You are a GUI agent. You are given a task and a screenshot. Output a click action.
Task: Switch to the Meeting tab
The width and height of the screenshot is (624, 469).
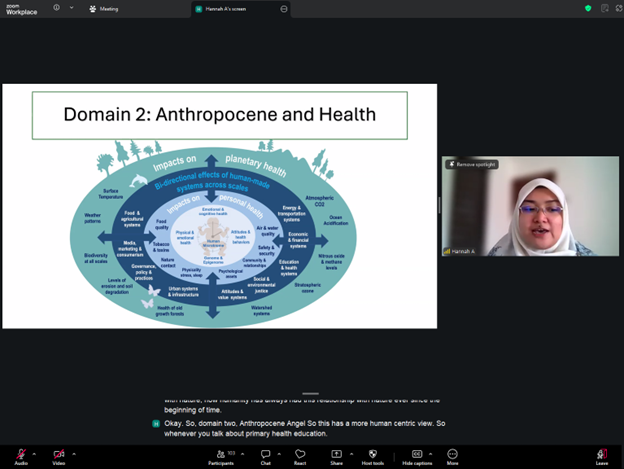point(104,8)
